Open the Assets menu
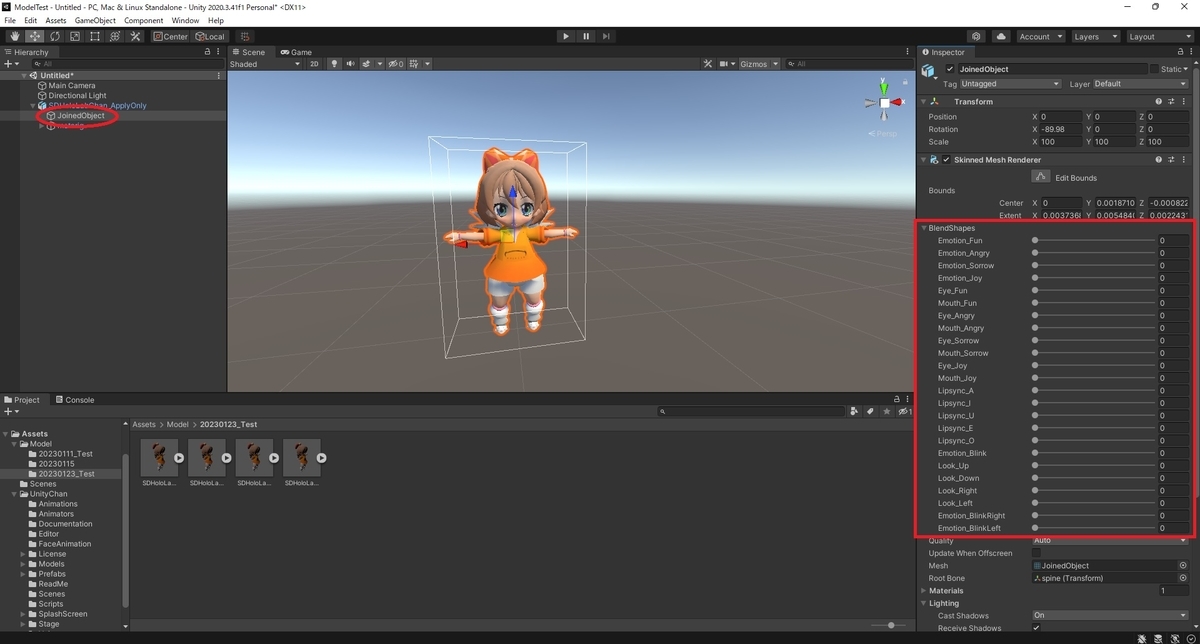Screen dimensions: 1200x644 (x=56, y=20)
